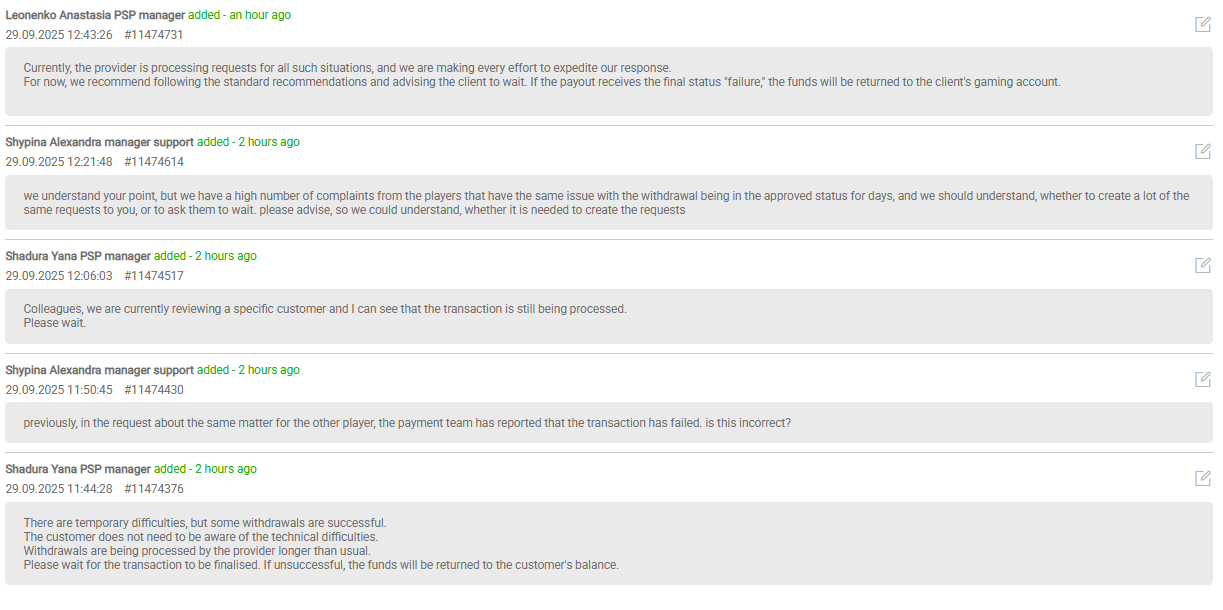Select Shadura Yana name on 11:44:28 comment

78,470
